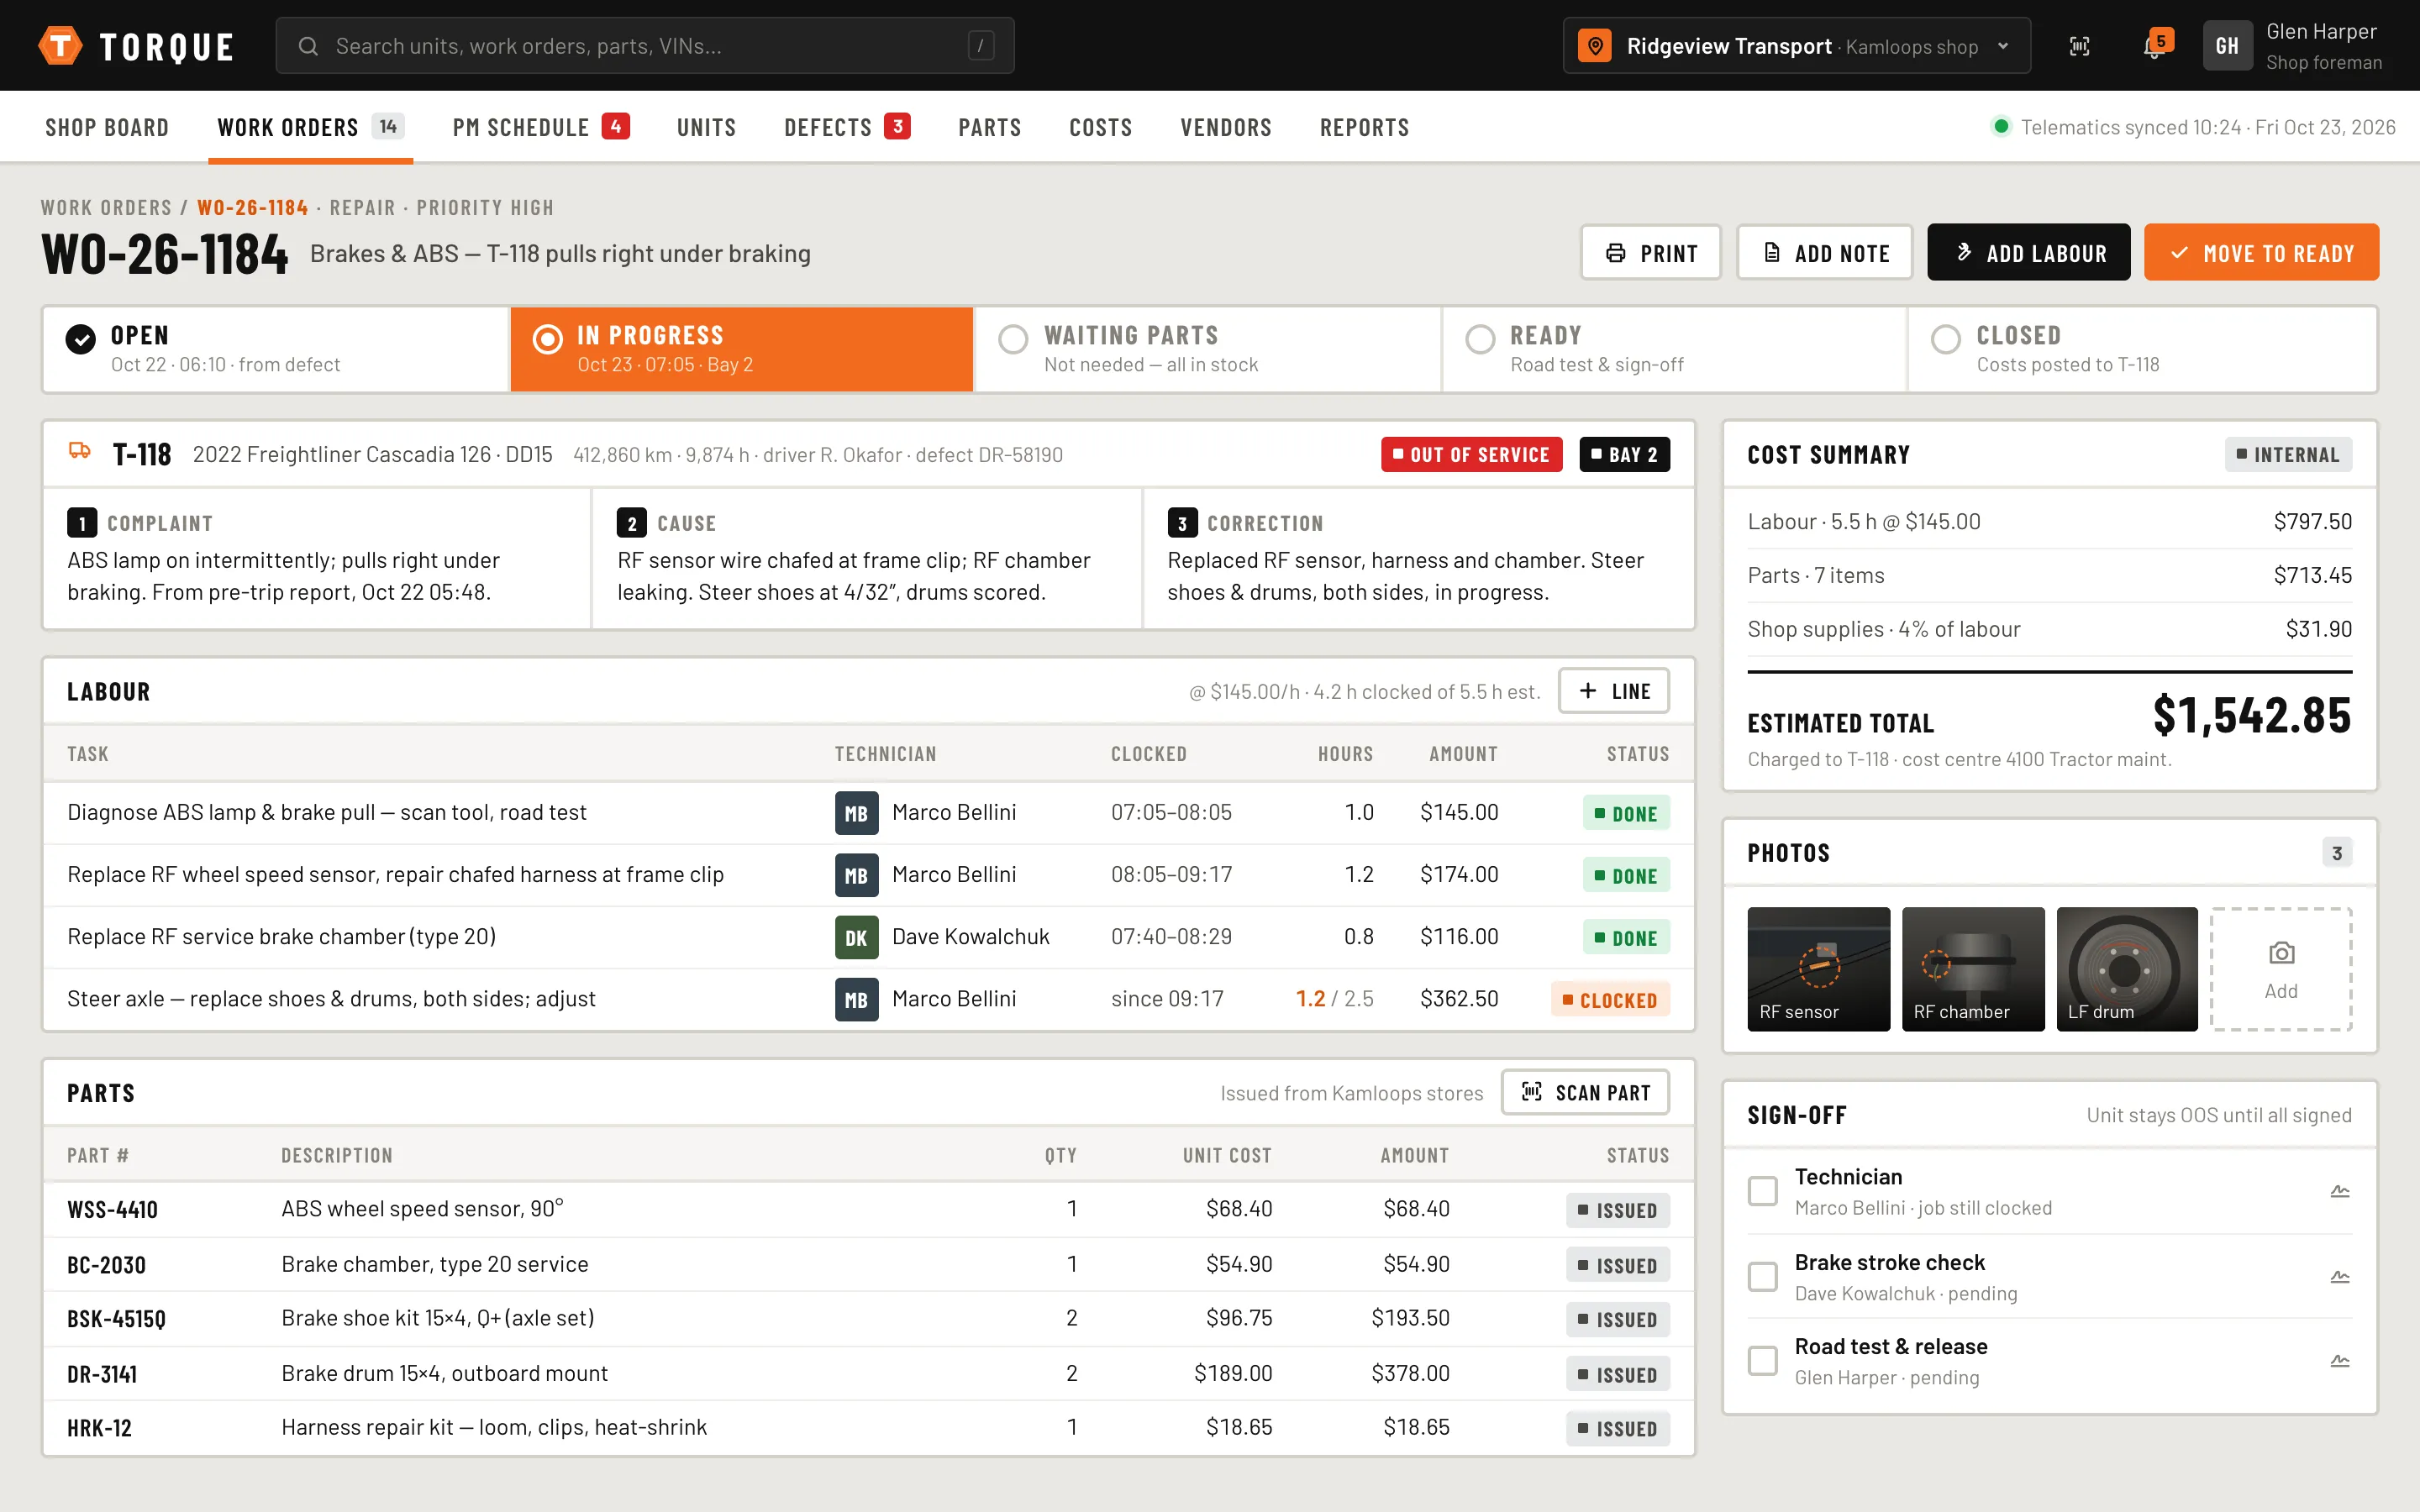Click the Torque logo icon
Screen dimensions: 2420x1512
tap(60, 46)
